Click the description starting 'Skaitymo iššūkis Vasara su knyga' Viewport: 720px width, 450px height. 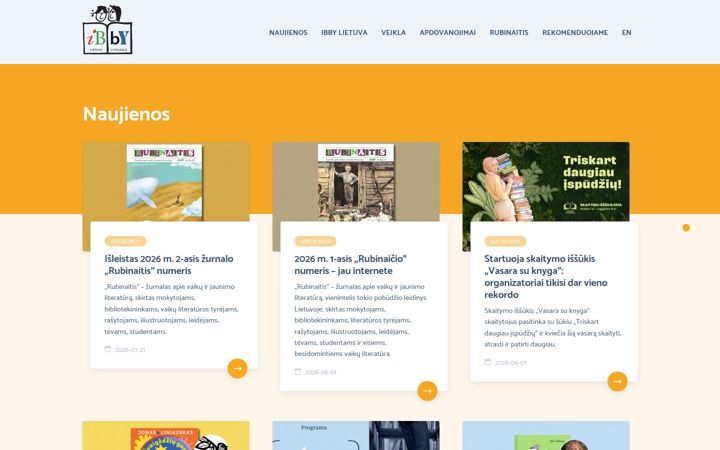point(553,327)
